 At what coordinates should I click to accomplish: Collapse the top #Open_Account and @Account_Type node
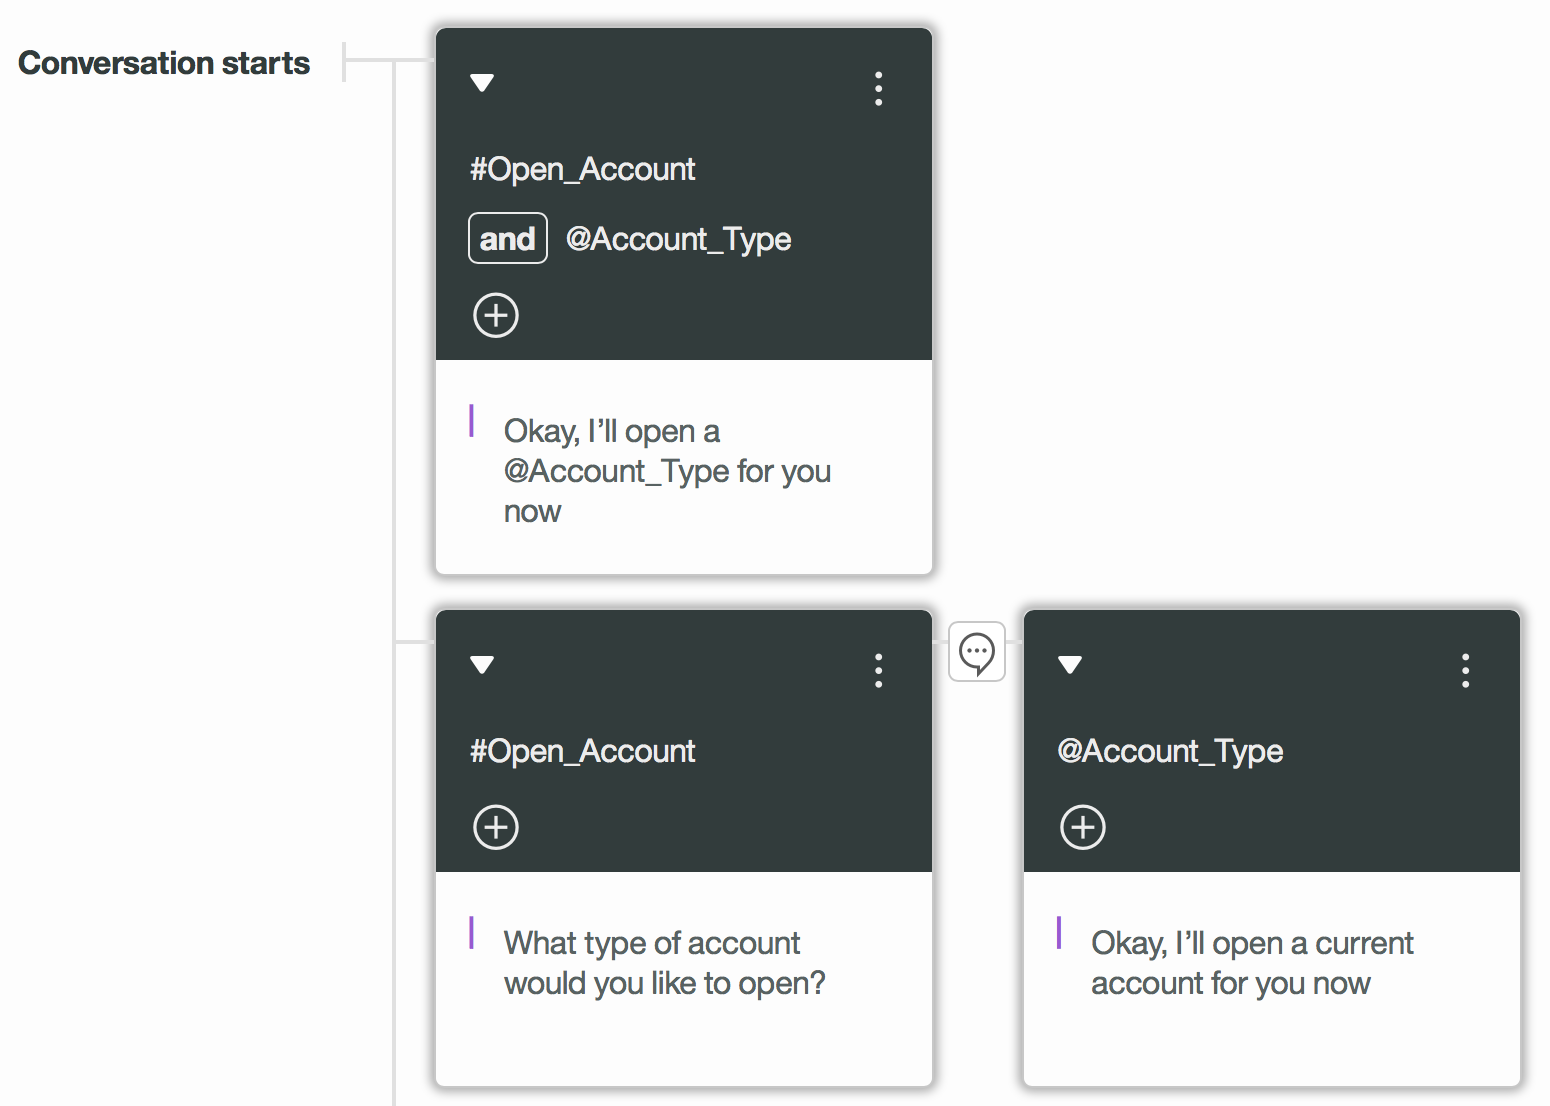pos(482,83)
